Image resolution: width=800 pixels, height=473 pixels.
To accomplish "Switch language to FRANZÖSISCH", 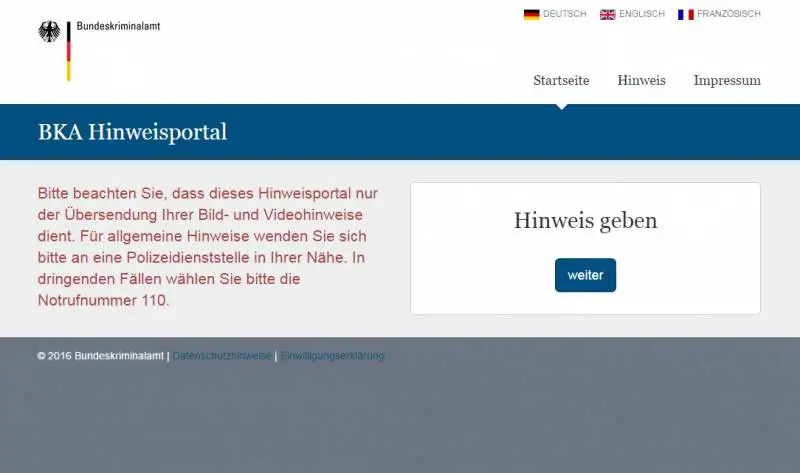I will click(729, 14).
